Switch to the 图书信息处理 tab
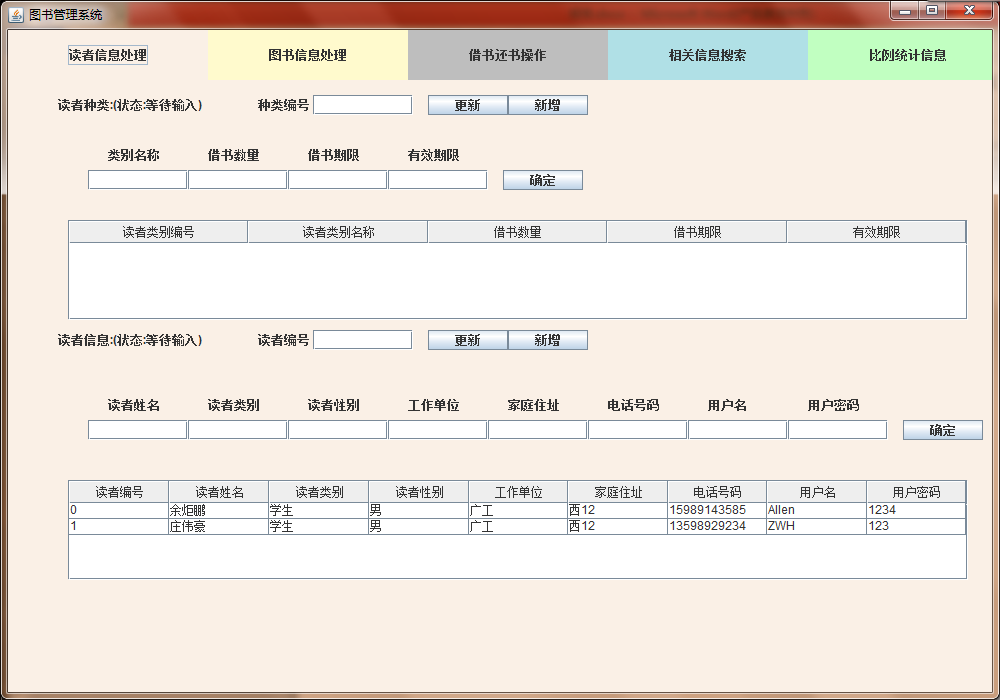 click(x=306, y=55)
